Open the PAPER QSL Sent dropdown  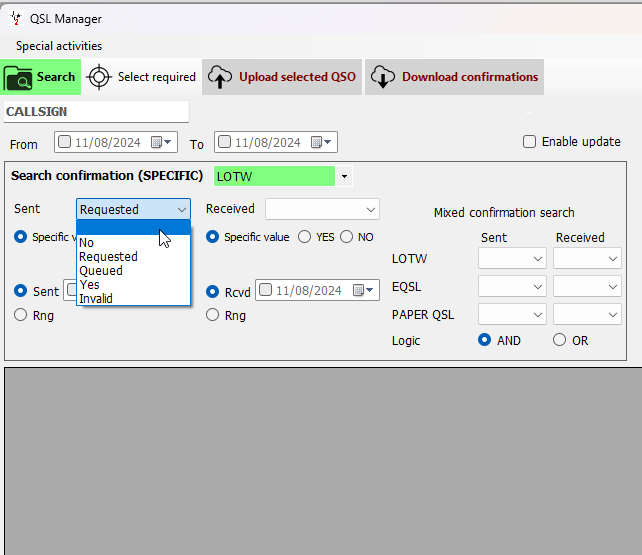coord(512,314)
